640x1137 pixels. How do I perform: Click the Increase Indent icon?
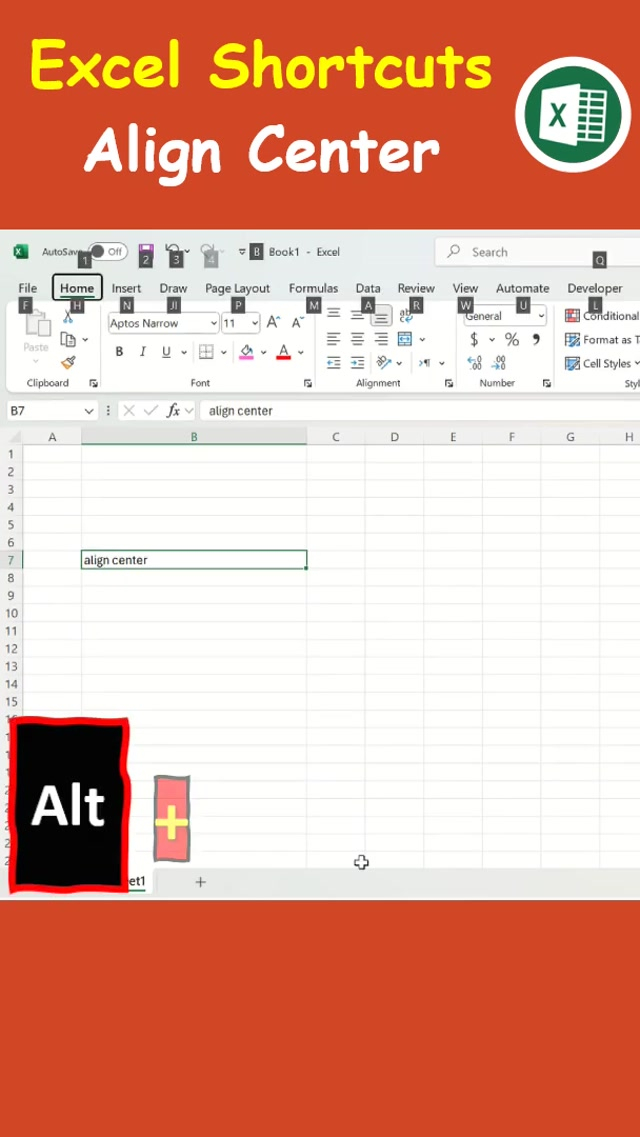[x=357, y=363]
